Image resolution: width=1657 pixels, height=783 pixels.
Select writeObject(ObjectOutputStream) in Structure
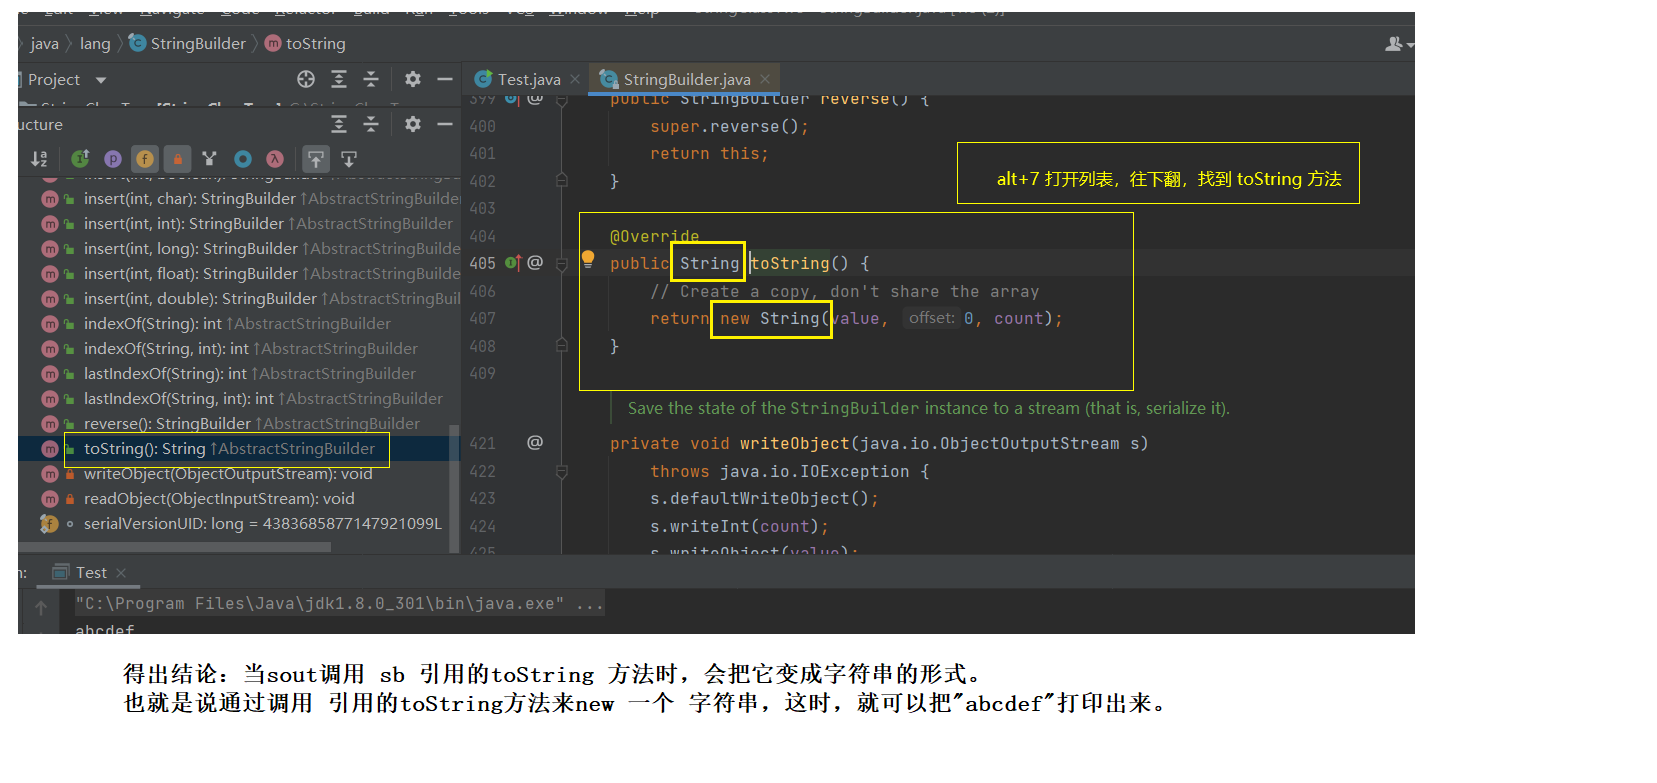(238, 474)
